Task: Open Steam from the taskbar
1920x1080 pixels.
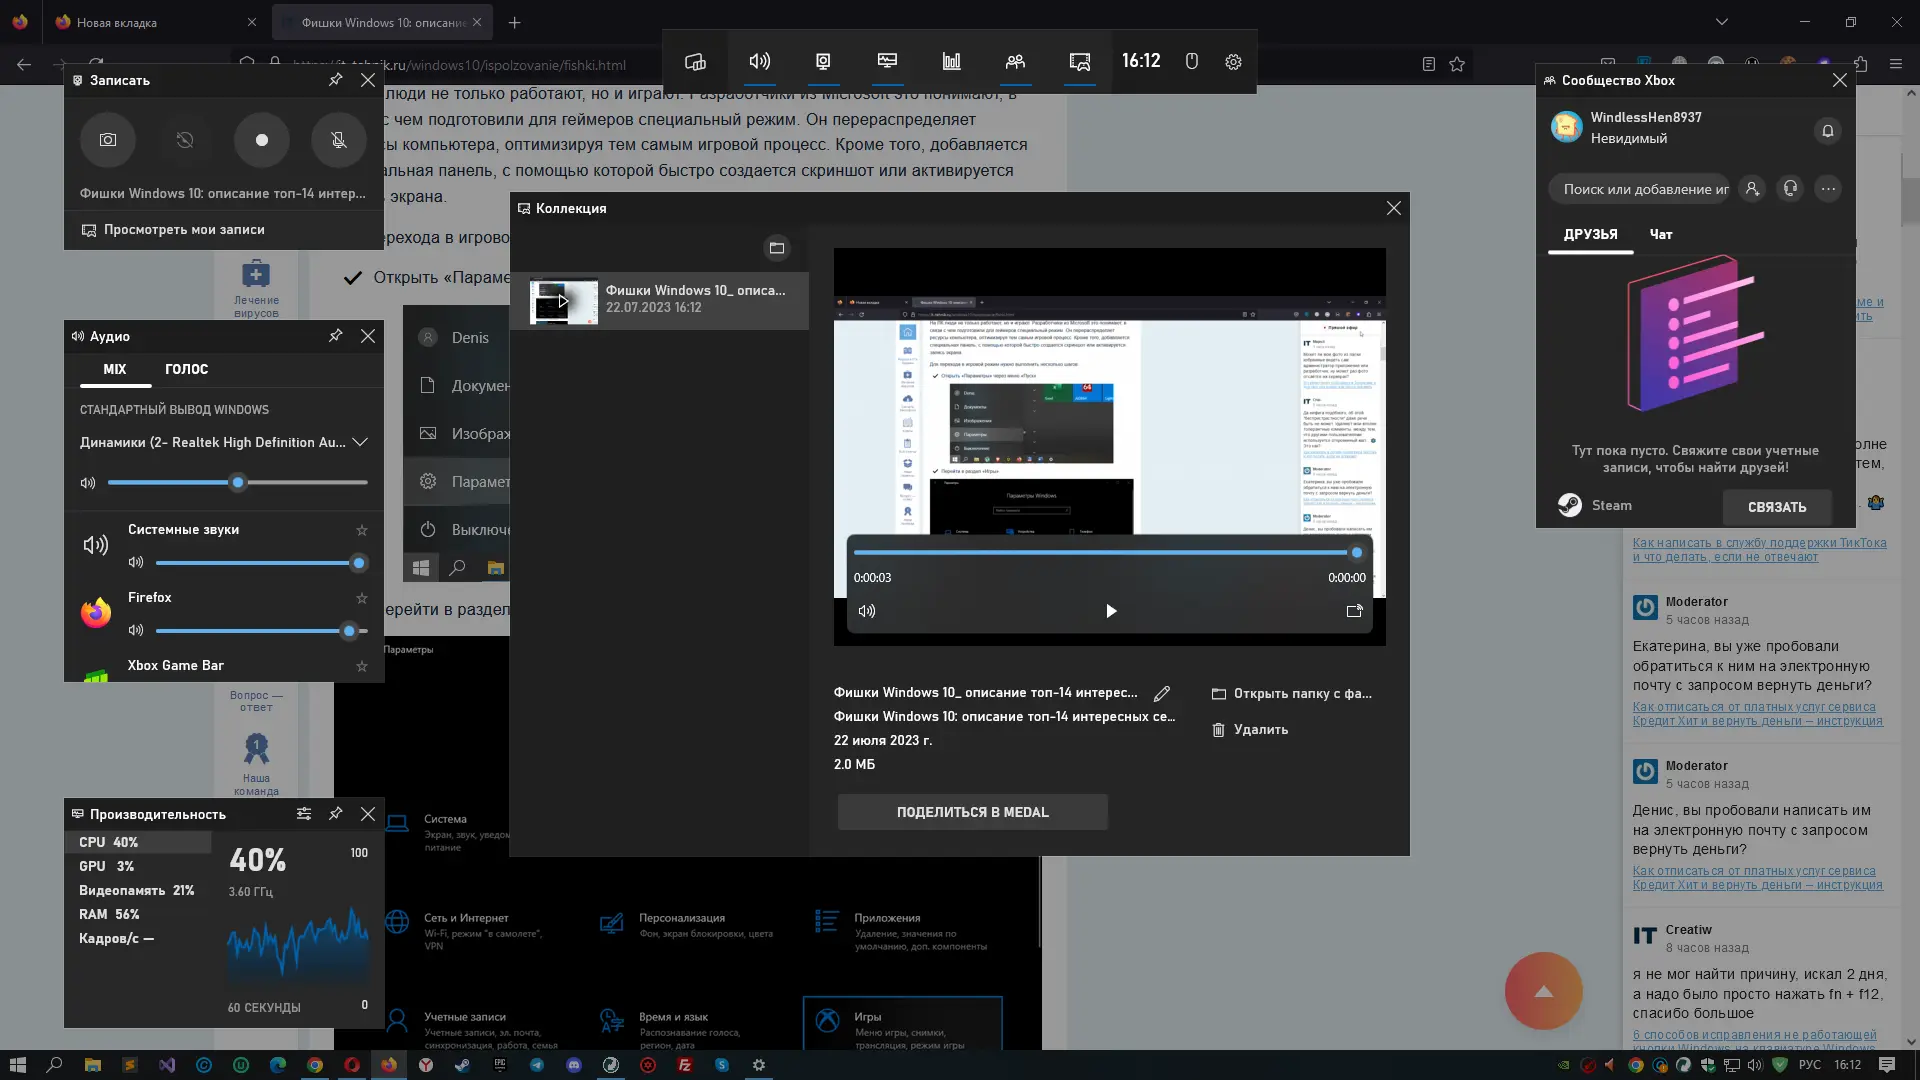Action: pyautogui.click(x=463, y=1065)
